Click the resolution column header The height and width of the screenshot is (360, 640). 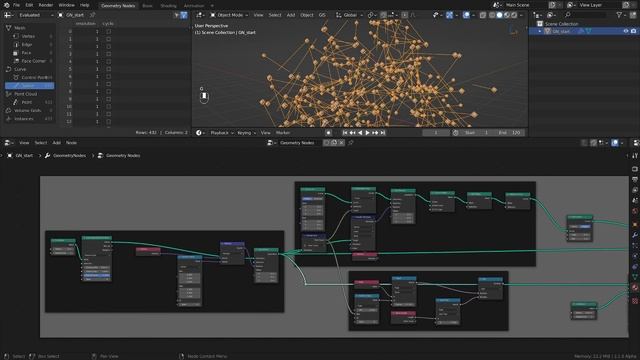click(86, 24)
